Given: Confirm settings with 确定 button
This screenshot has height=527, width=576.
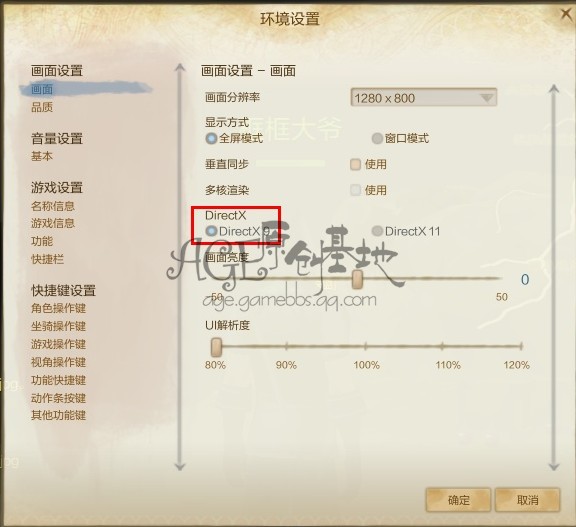Looking at the screenshot, I should [458, 500].
